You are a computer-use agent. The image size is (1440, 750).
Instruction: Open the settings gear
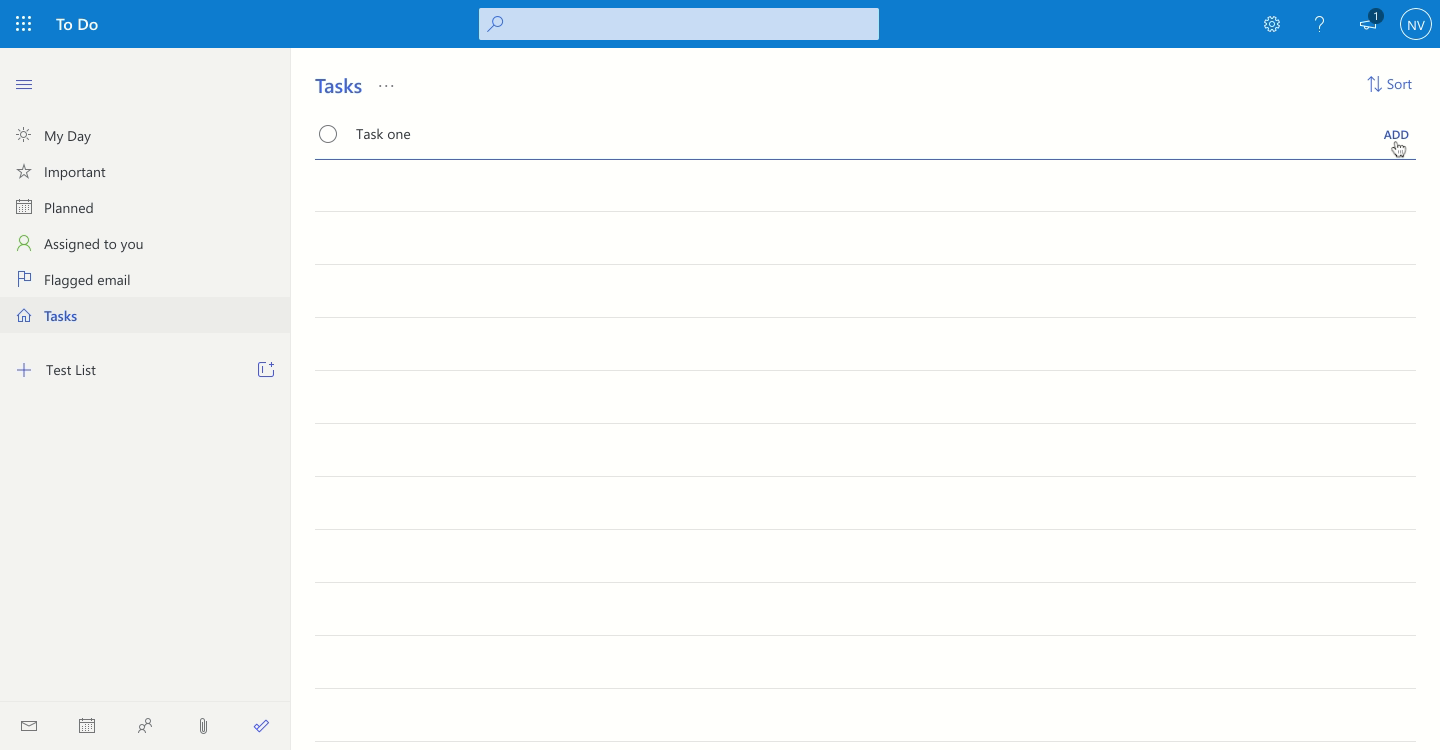pos(1272,24)
